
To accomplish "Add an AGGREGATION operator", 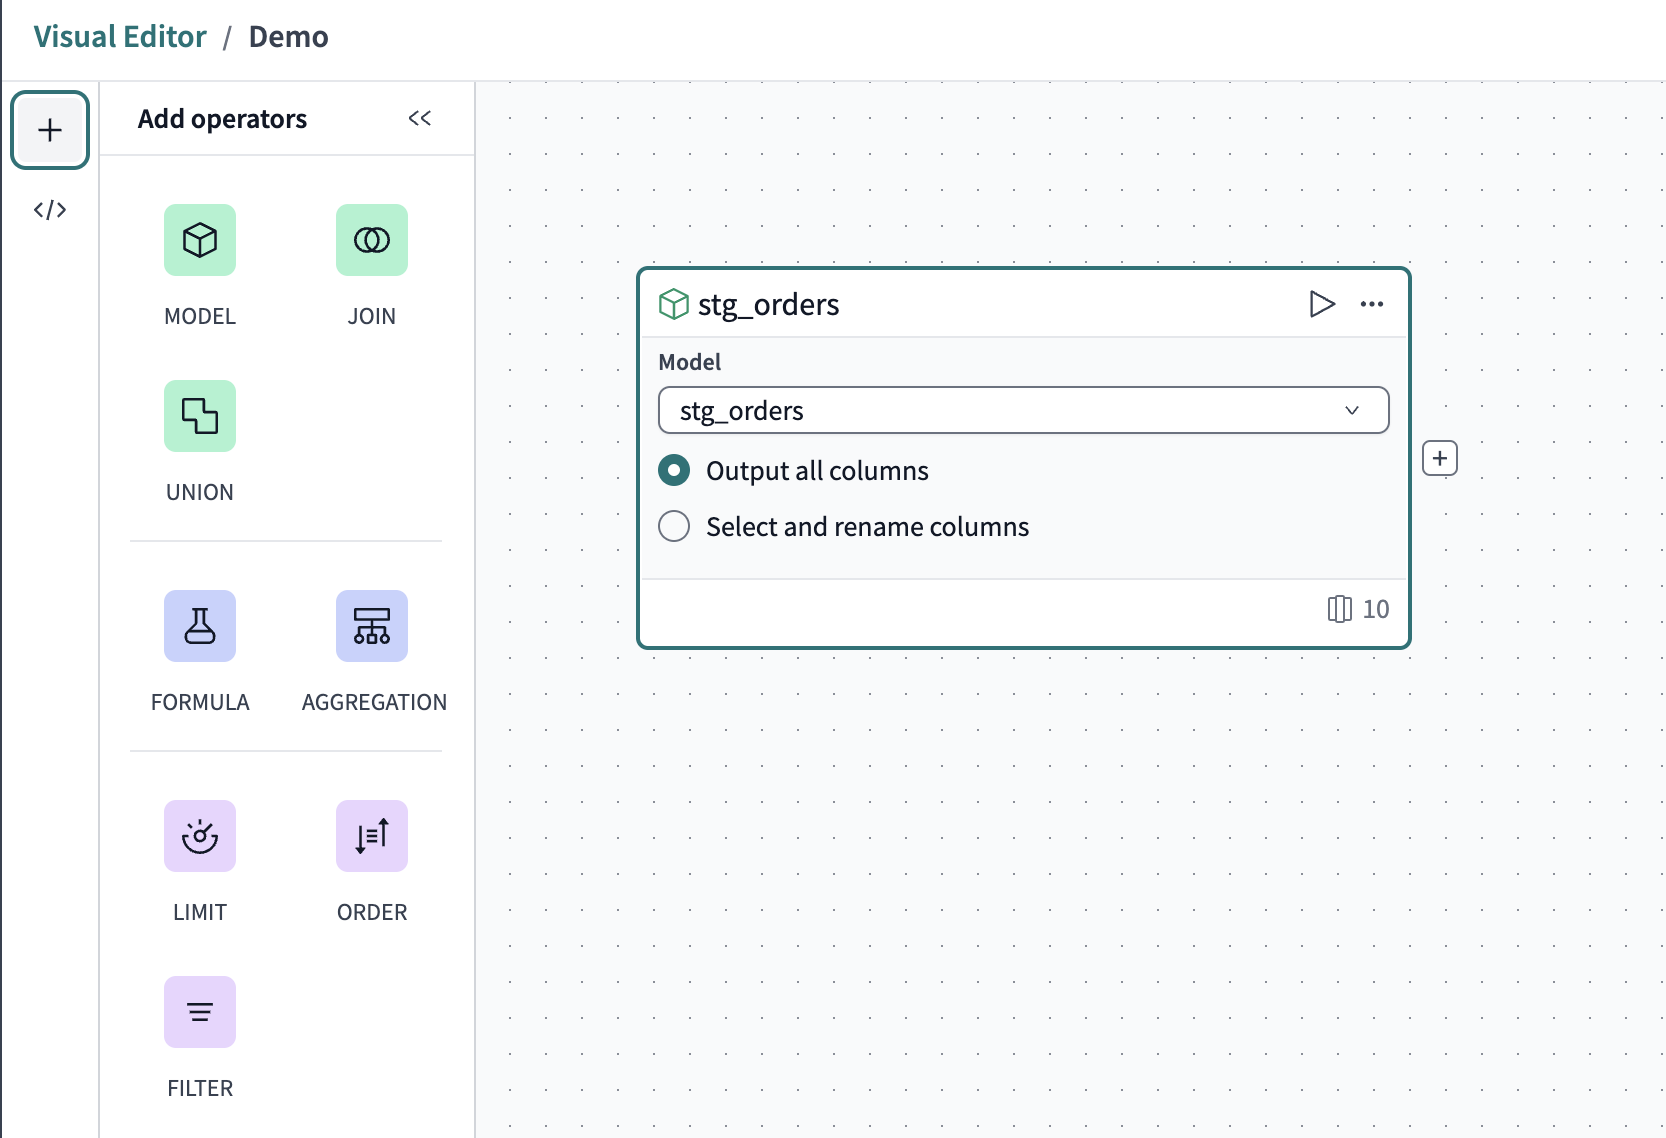I will [x=371, y=626].
